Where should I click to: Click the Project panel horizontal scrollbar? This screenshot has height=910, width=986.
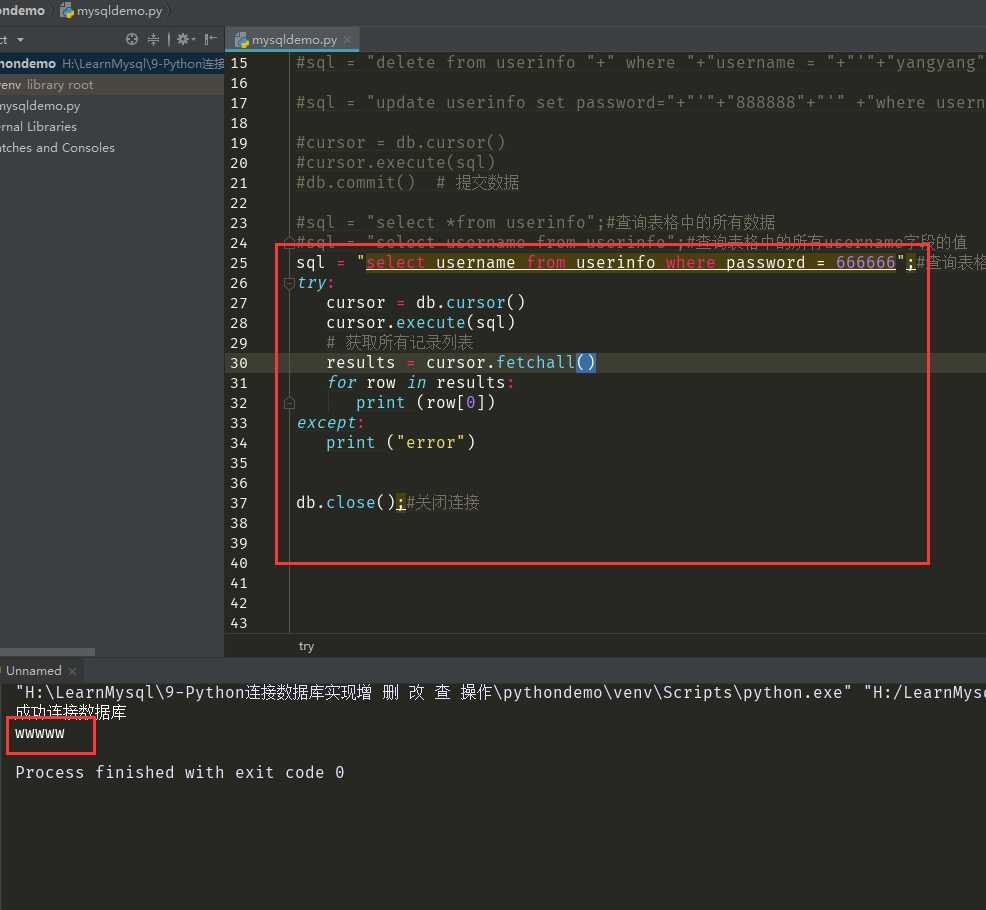coord(47,652)
